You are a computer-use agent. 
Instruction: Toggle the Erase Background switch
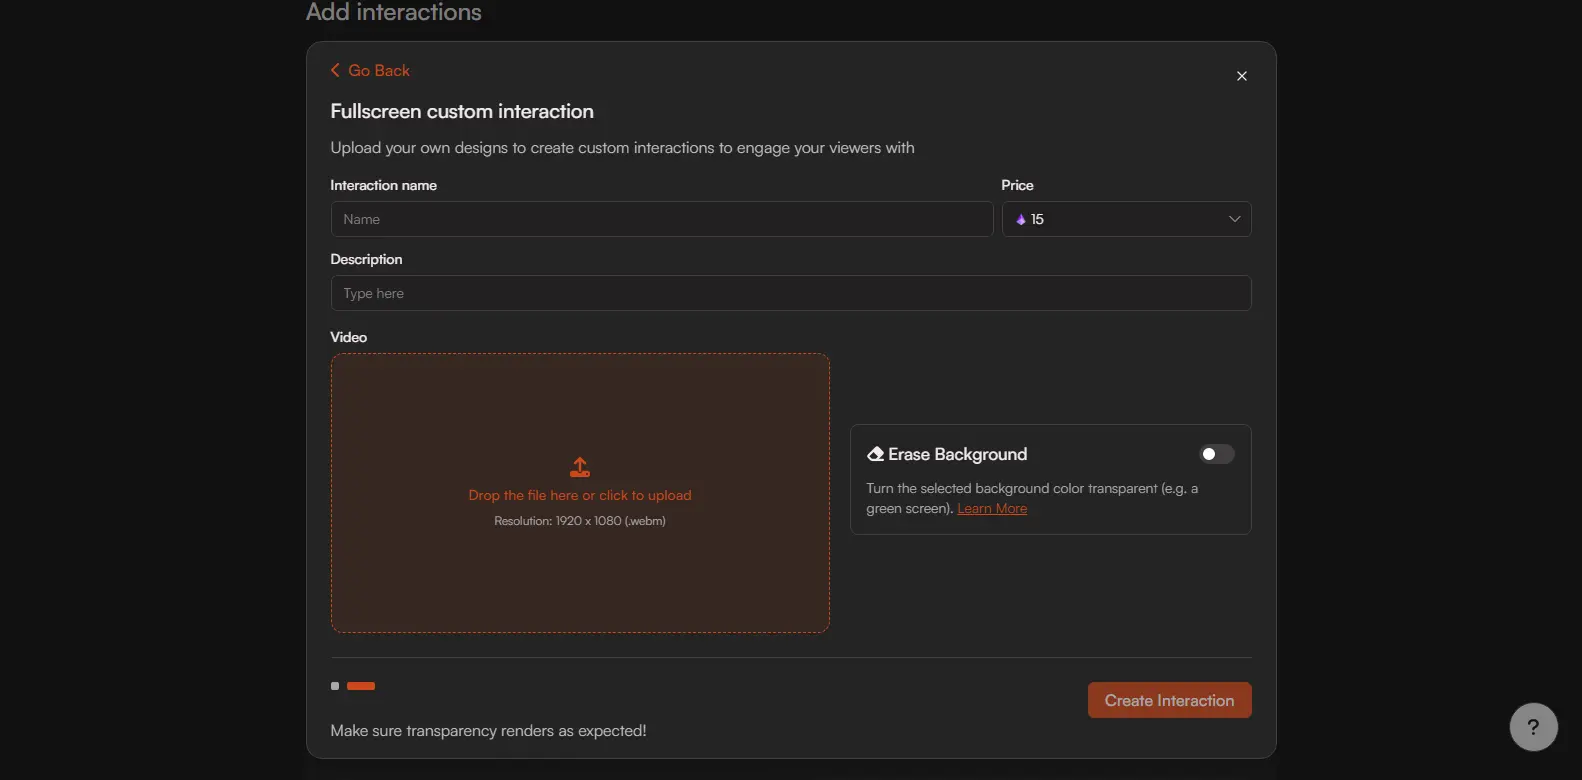[1217, 454]
